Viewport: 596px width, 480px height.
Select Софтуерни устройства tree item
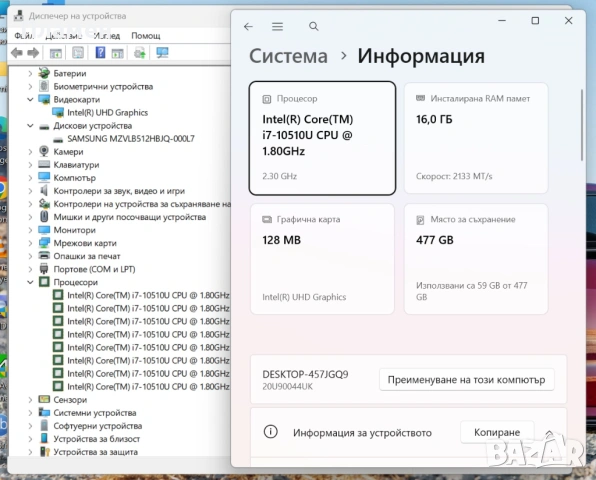98,426
